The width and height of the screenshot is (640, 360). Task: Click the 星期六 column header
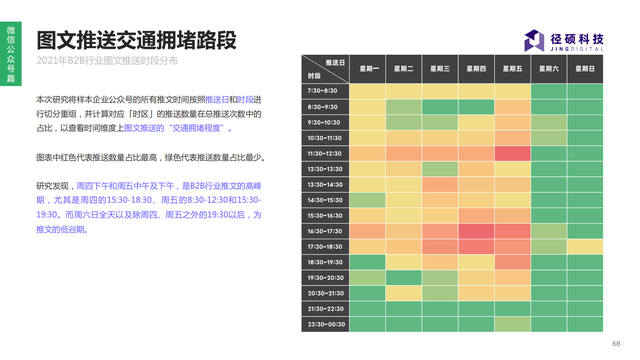pyautogui.click(x=549, y=69)
